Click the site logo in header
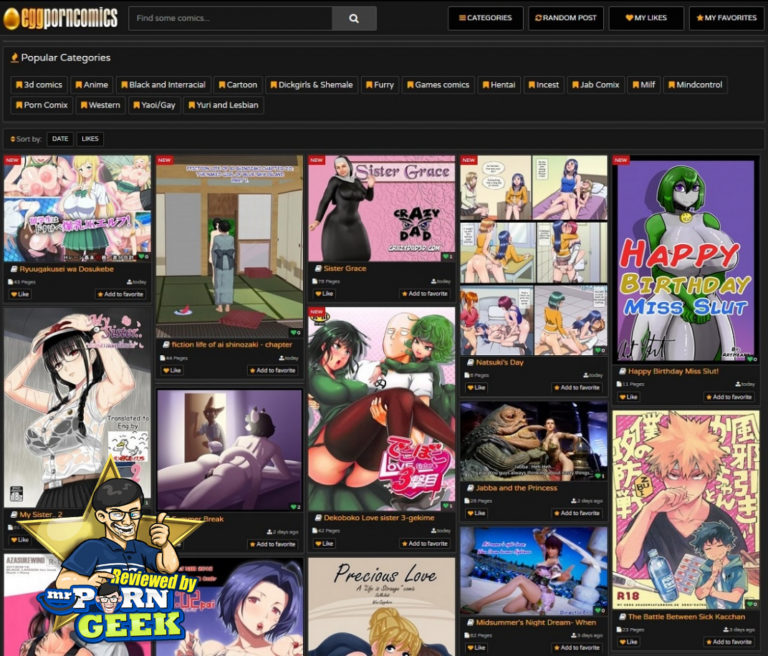The height and width of the screenshot is (656, 768). [x=61, y=18]
